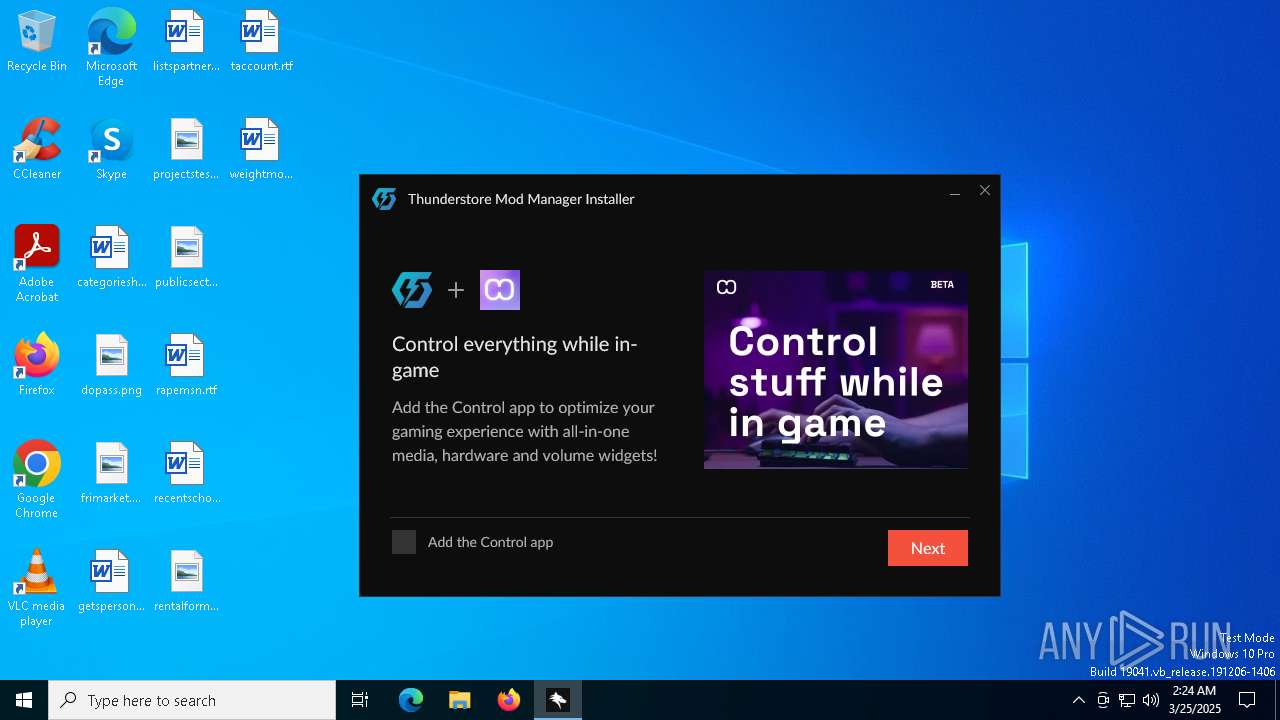Viewport: 1280px width, 720px height.
Task: Click the blue Thunderstore icon beside the plus
Action: pyautogui.click(x=412, y=290)
